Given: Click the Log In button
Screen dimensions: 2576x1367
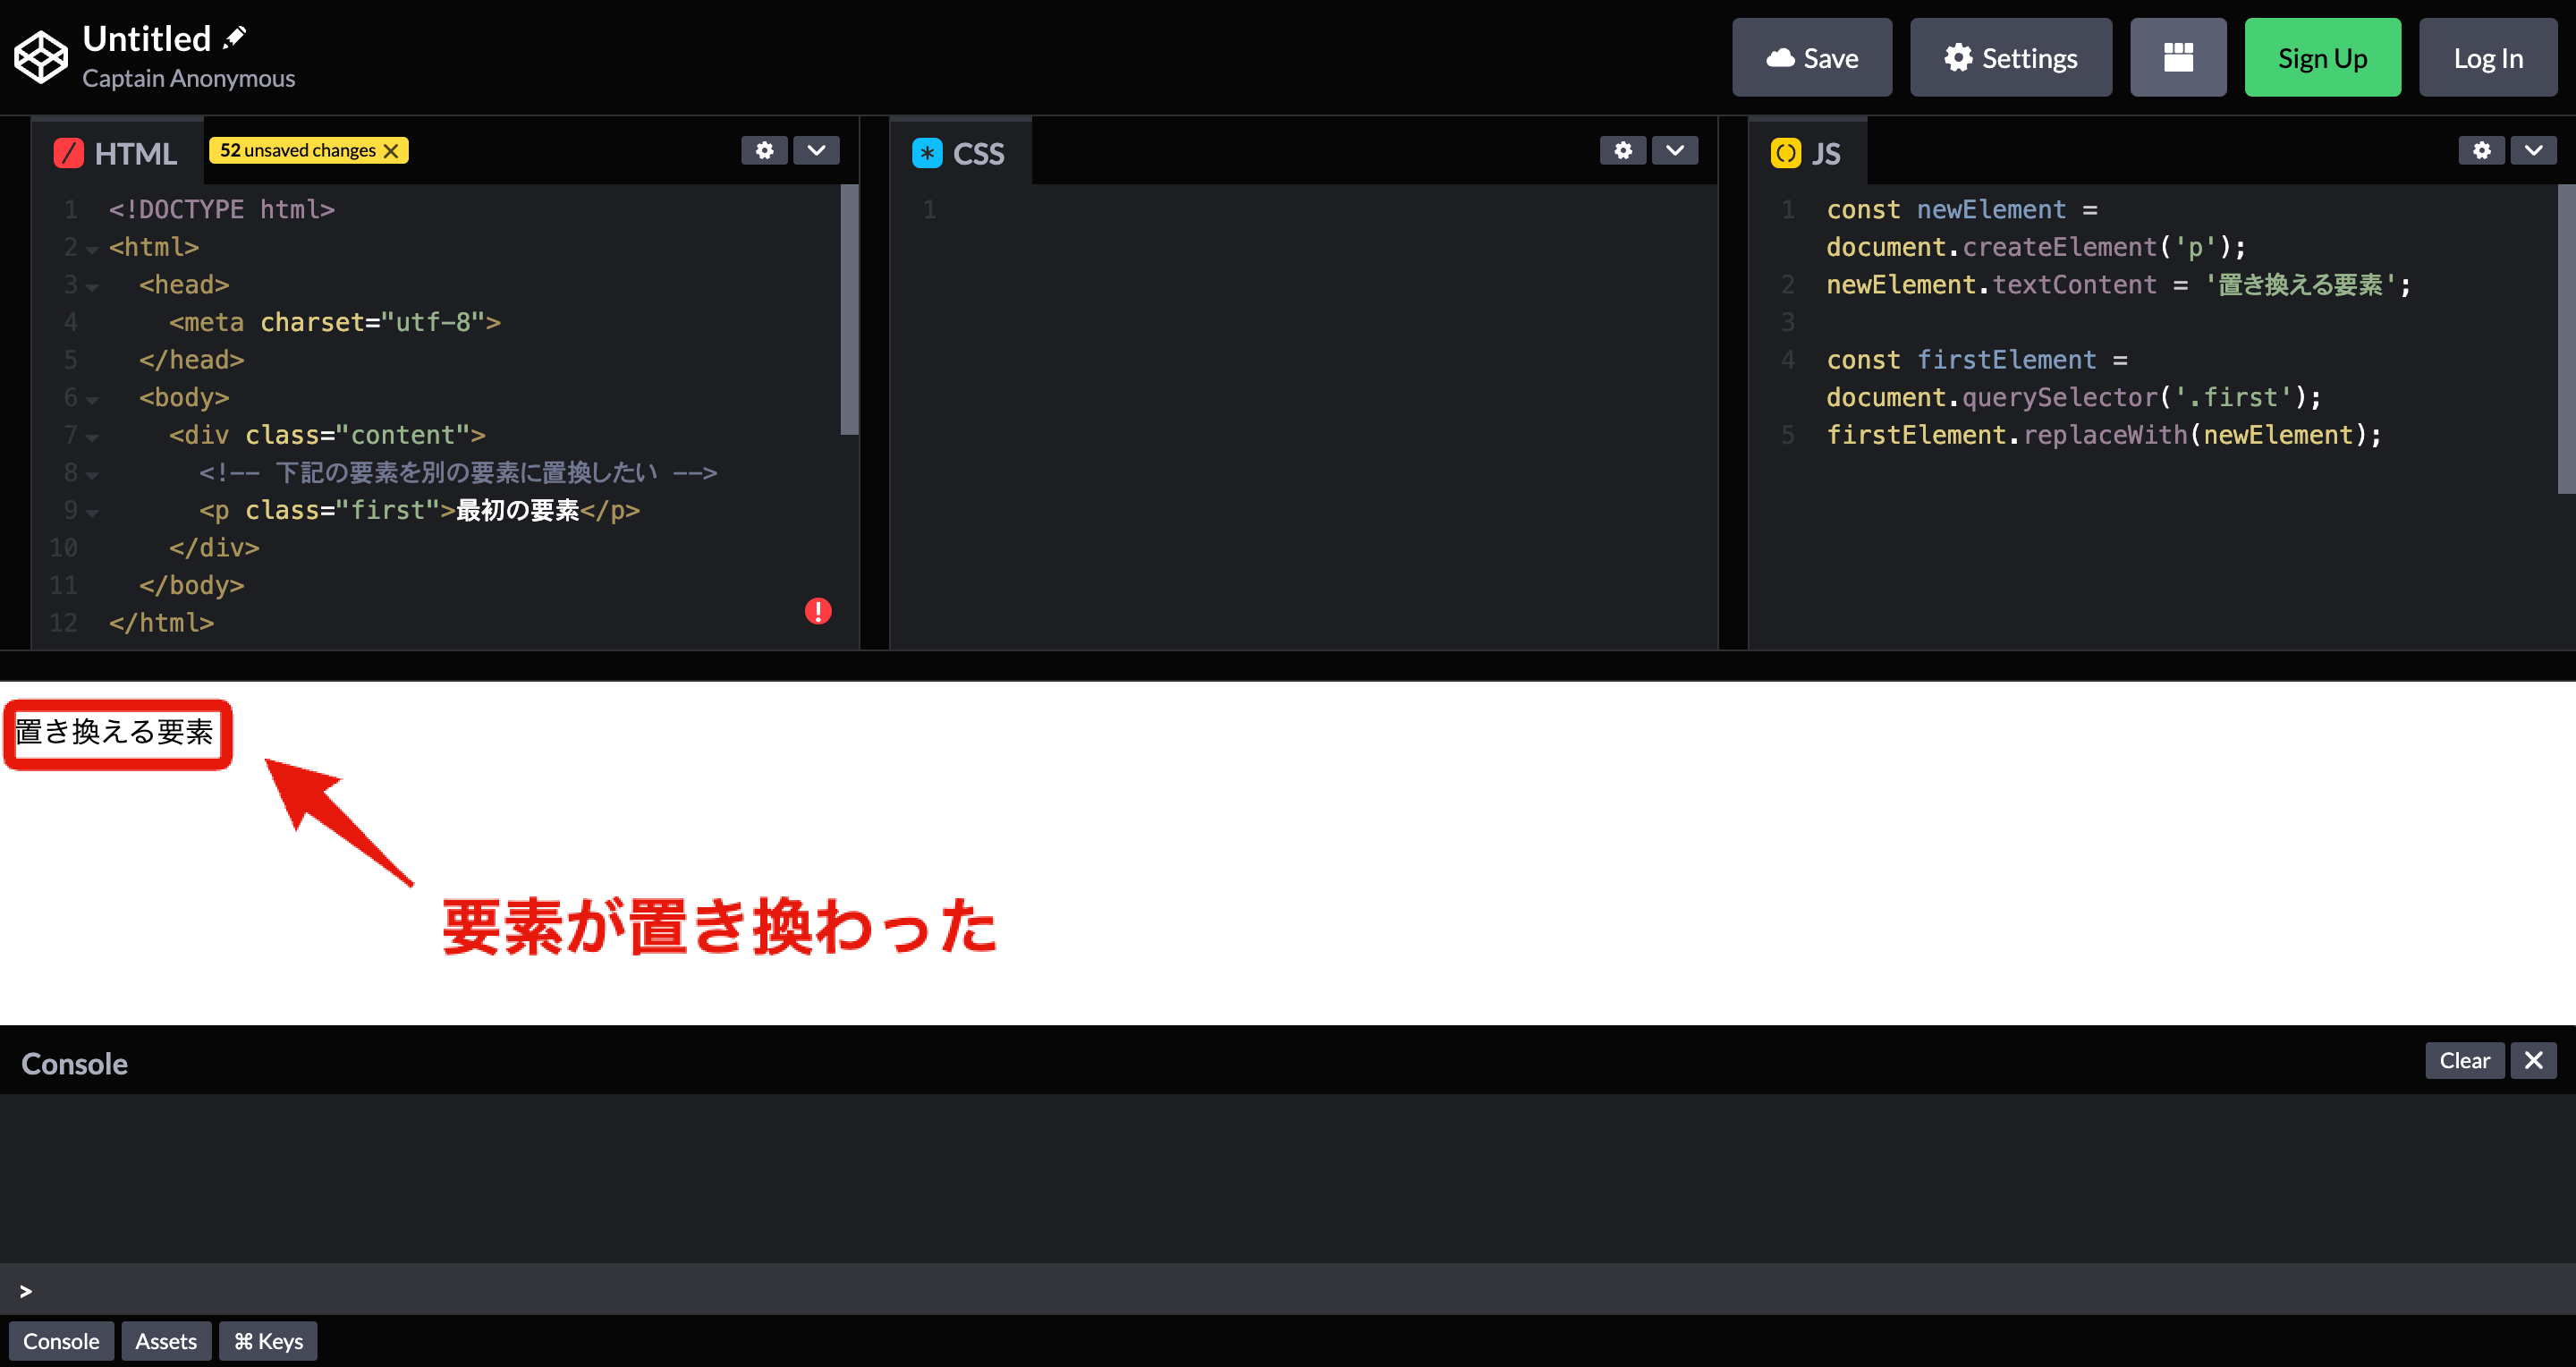Looking at the screenshot, I should (x=2488, y=57).
